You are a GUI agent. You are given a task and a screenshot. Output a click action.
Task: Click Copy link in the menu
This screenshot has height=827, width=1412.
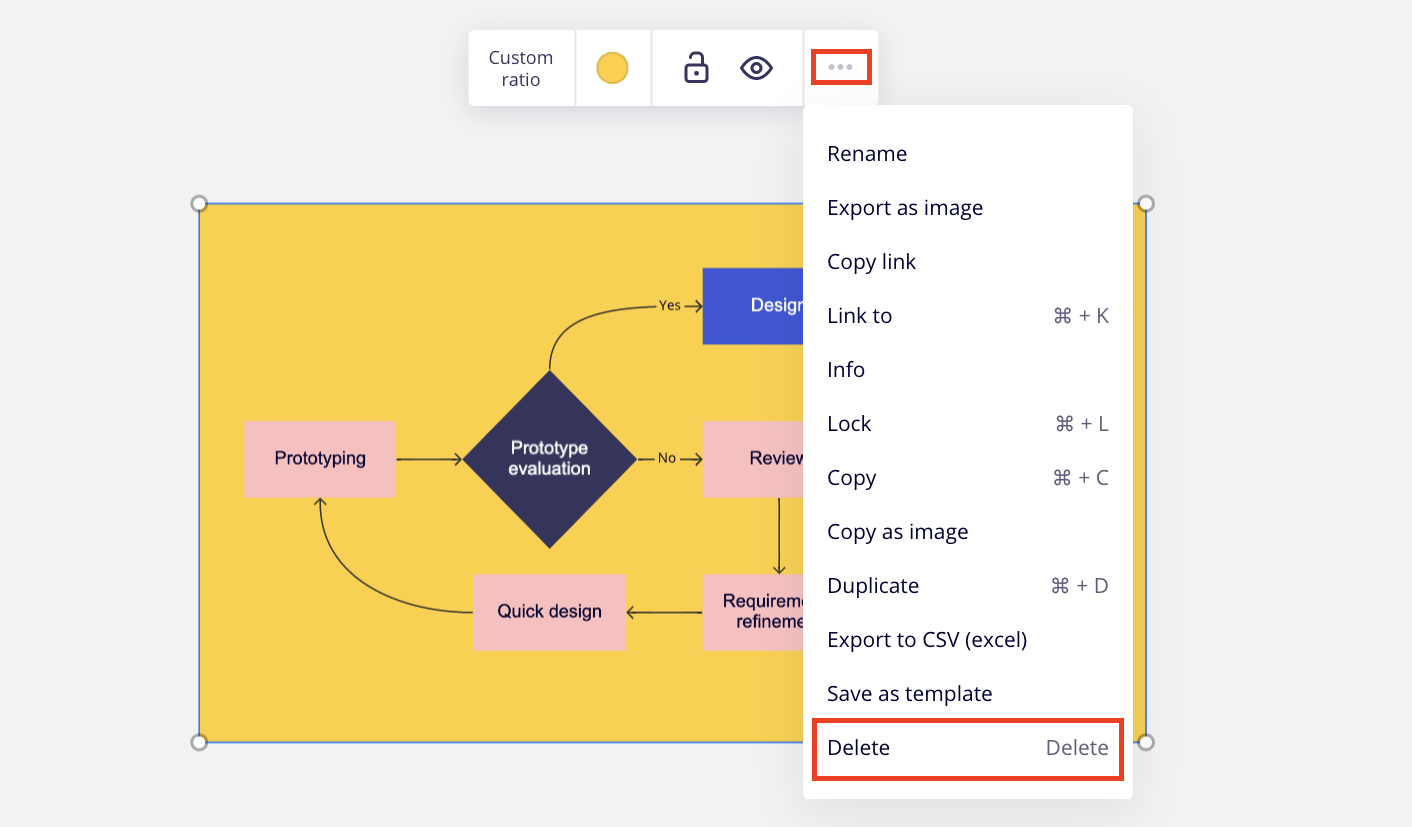tap(871, 262)
